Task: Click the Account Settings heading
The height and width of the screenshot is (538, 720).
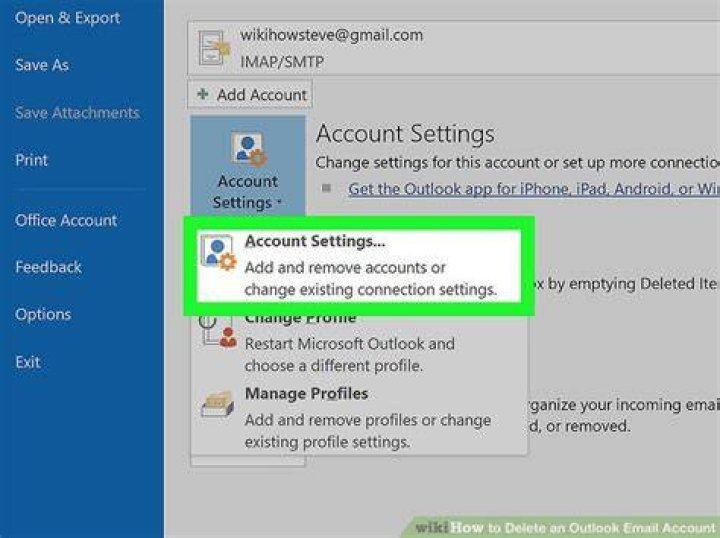Action: [x=405, y=134]
